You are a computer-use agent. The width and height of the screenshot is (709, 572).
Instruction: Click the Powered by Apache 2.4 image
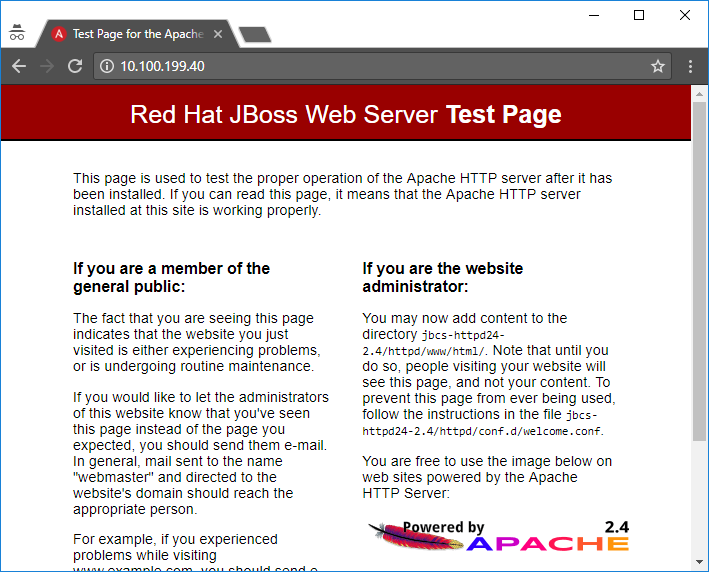click(499, 536)
